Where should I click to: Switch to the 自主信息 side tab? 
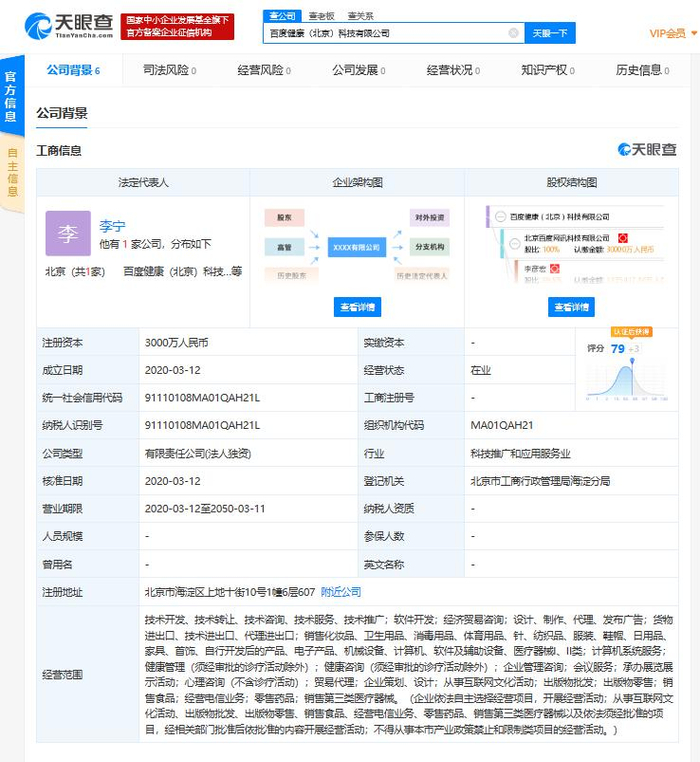(12, 173)
